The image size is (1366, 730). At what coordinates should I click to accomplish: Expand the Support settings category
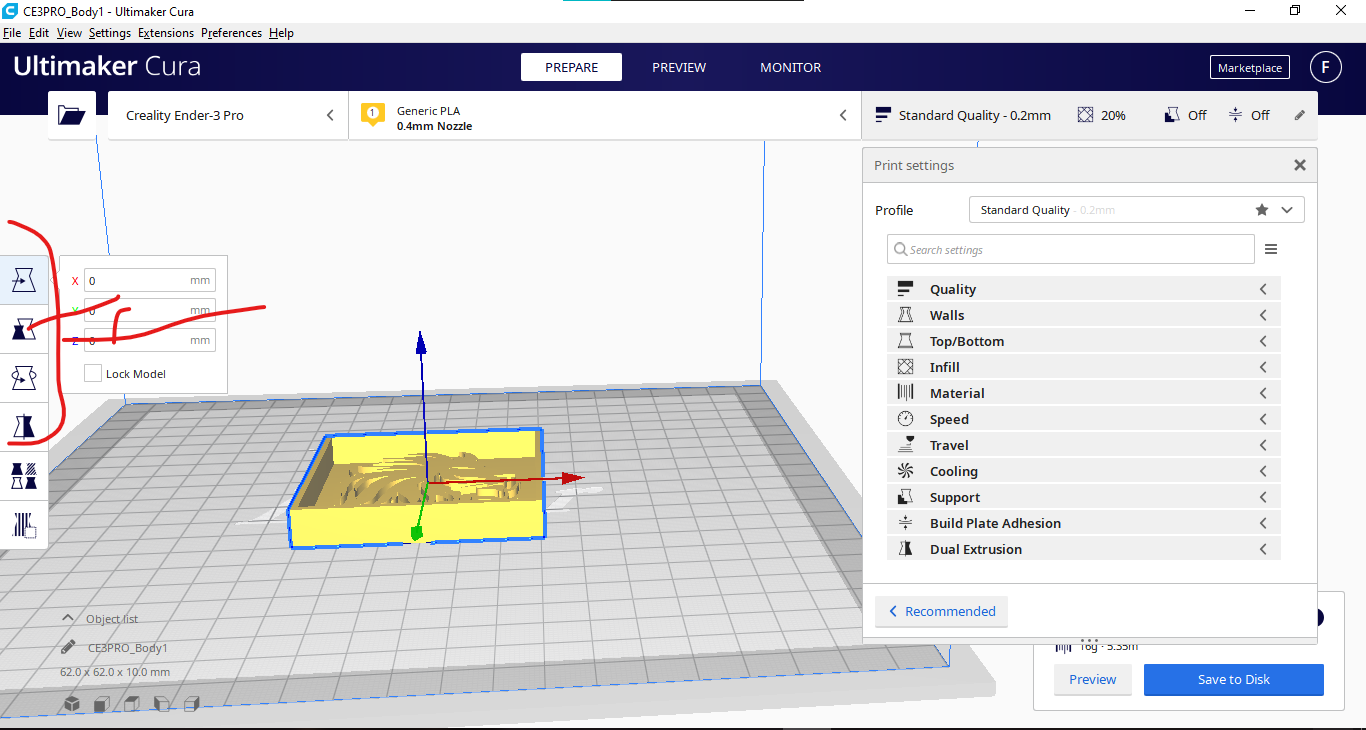point(1083,497)
